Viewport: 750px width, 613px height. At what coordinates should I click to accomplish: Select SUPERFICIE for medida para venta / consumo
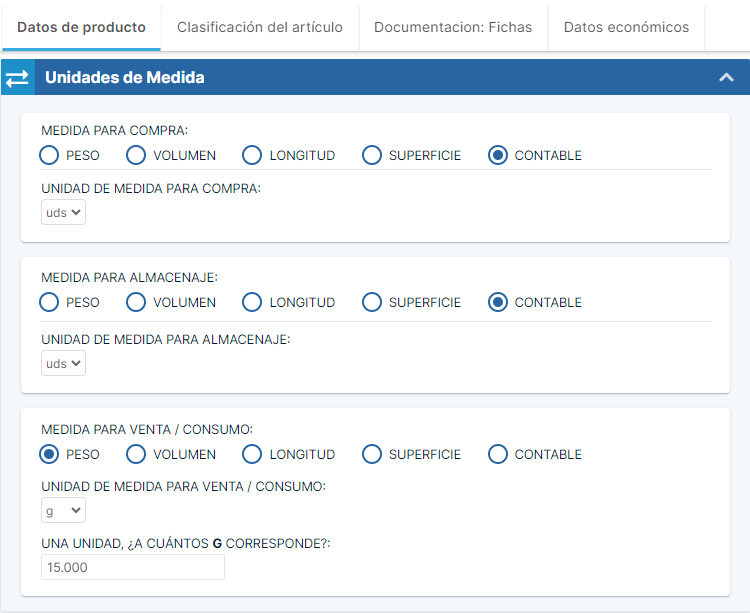372,454
